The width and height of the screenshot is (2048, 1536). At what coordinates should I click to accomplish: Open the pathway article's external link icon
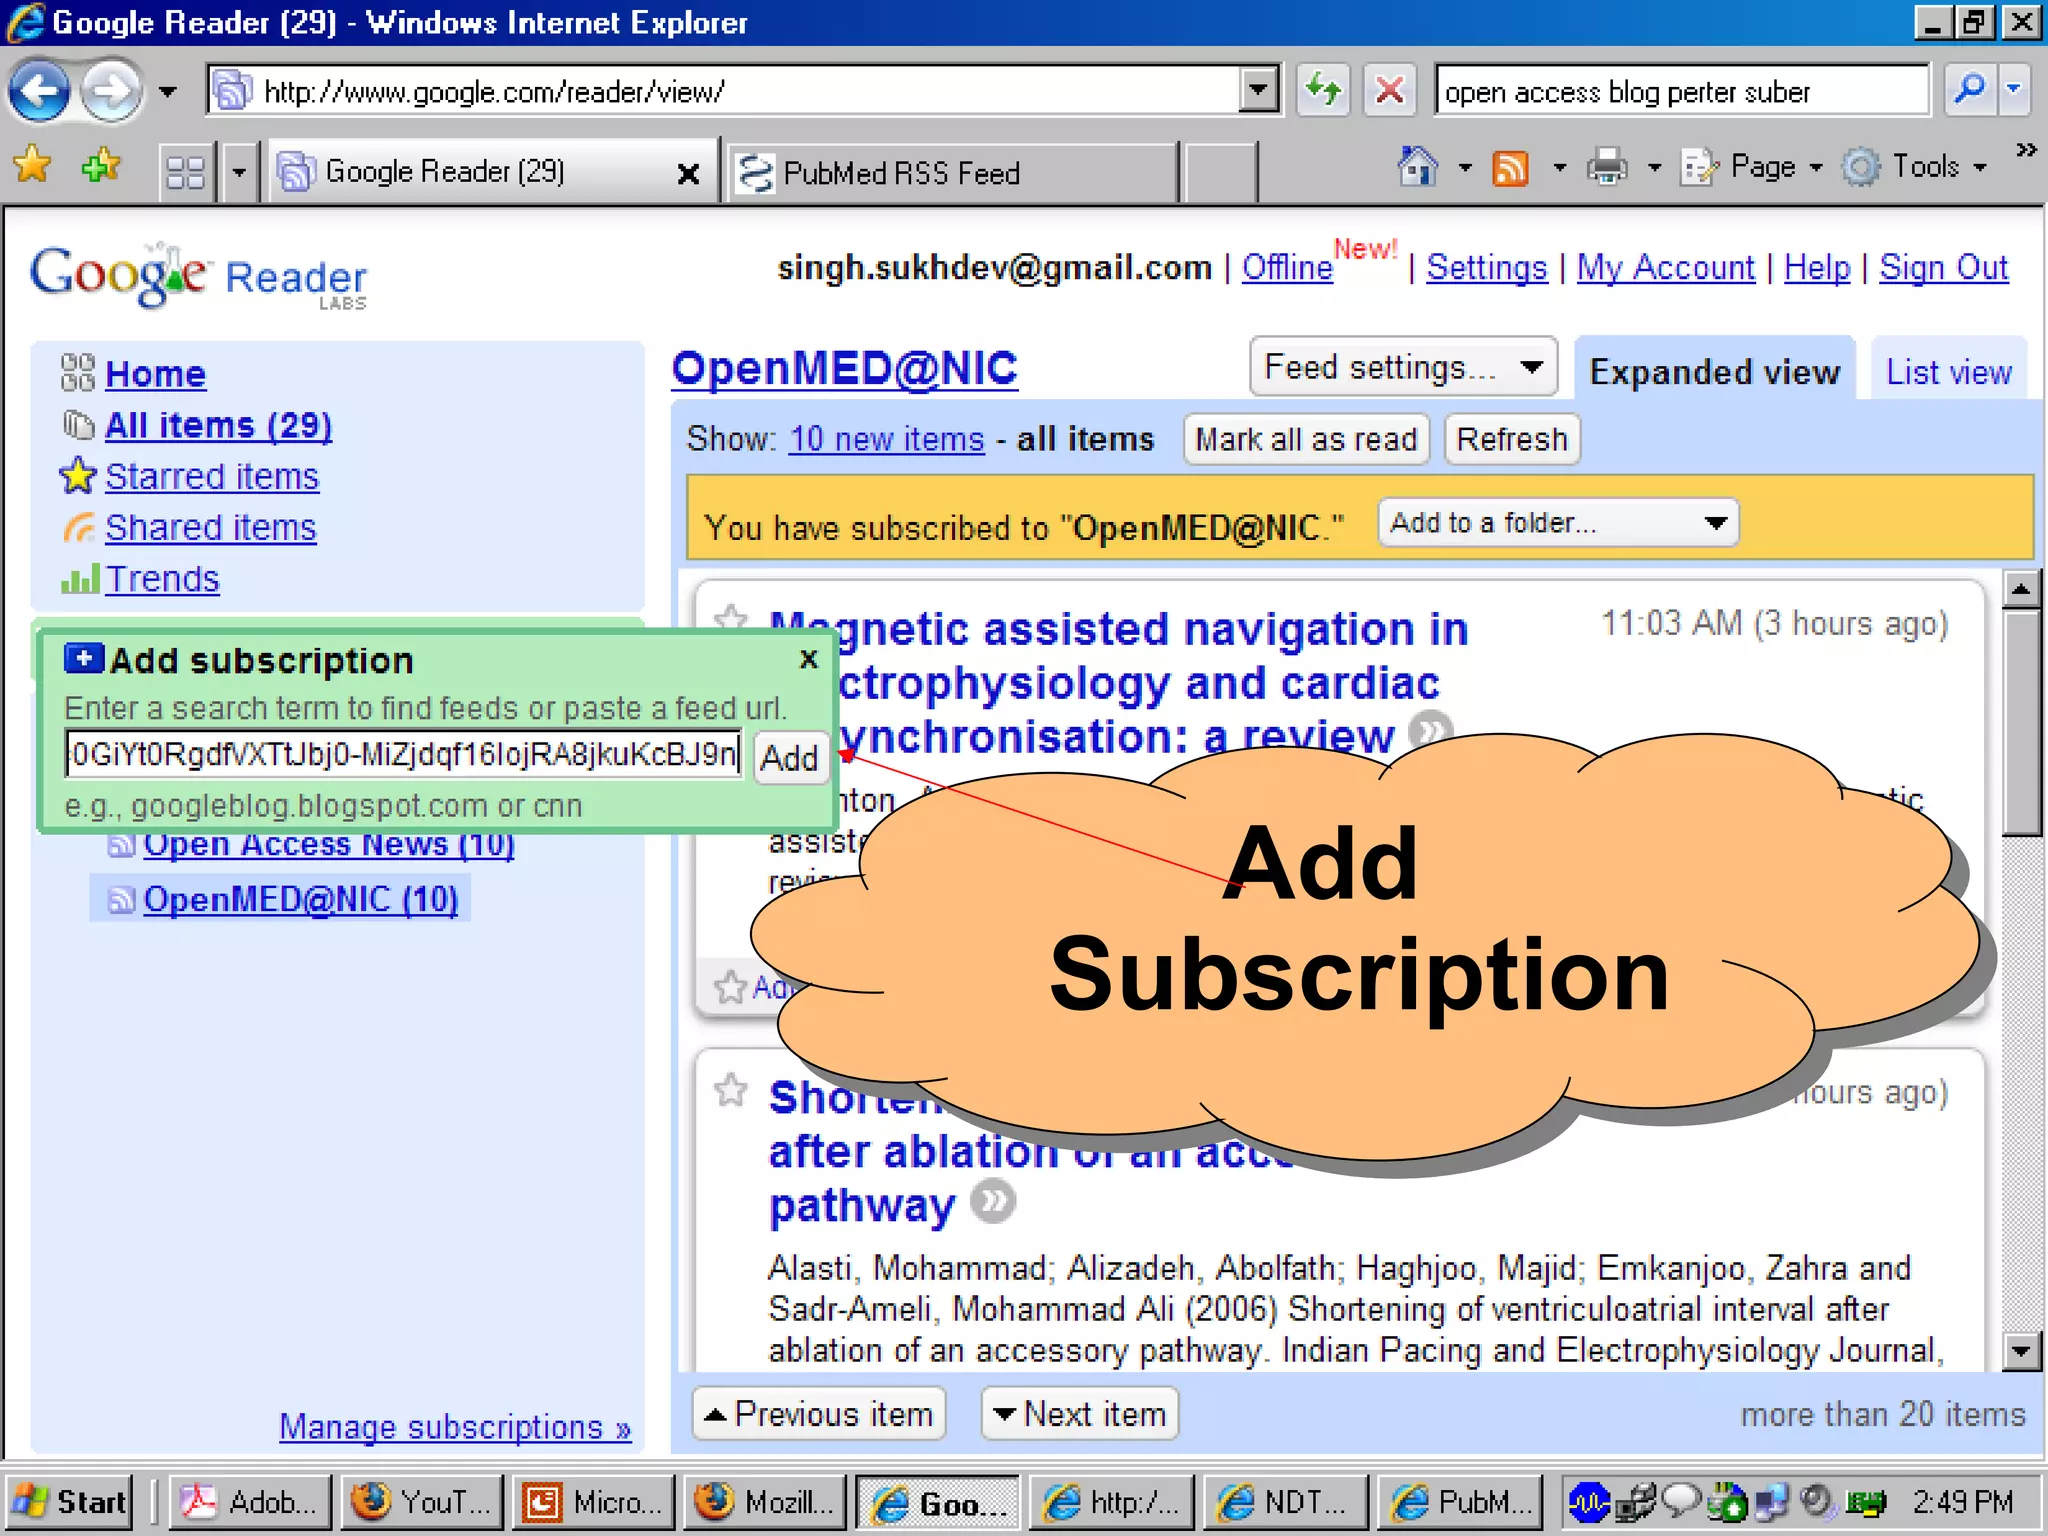[x=993, y=1201]
